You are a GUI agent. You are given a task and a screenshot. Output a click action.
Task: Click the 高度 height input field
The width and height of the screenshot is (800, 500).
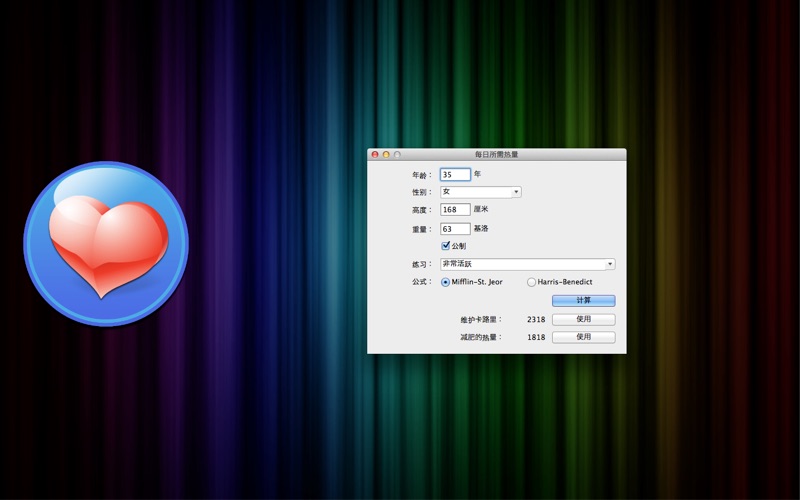pos(455,210)
